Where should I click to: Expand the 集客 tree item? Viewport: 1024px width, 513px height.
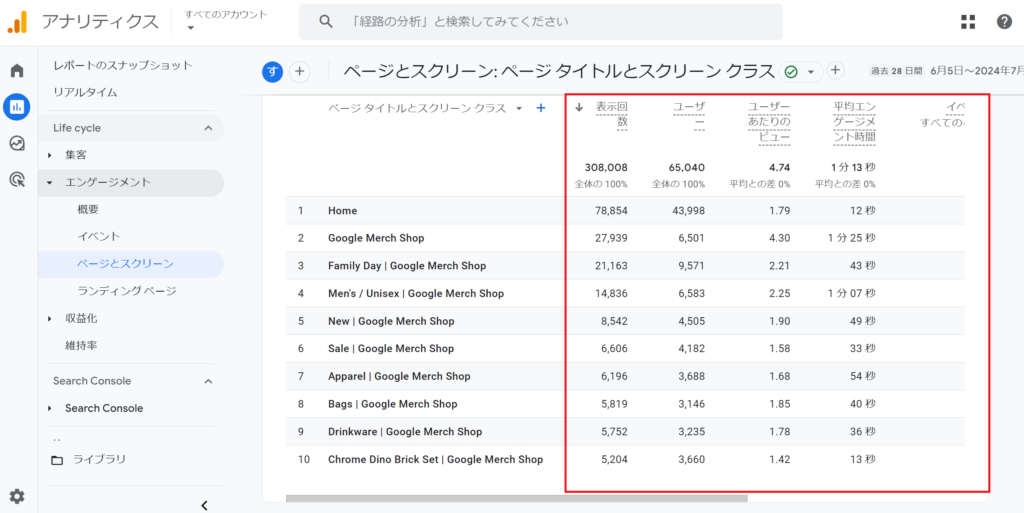[51, 155]
